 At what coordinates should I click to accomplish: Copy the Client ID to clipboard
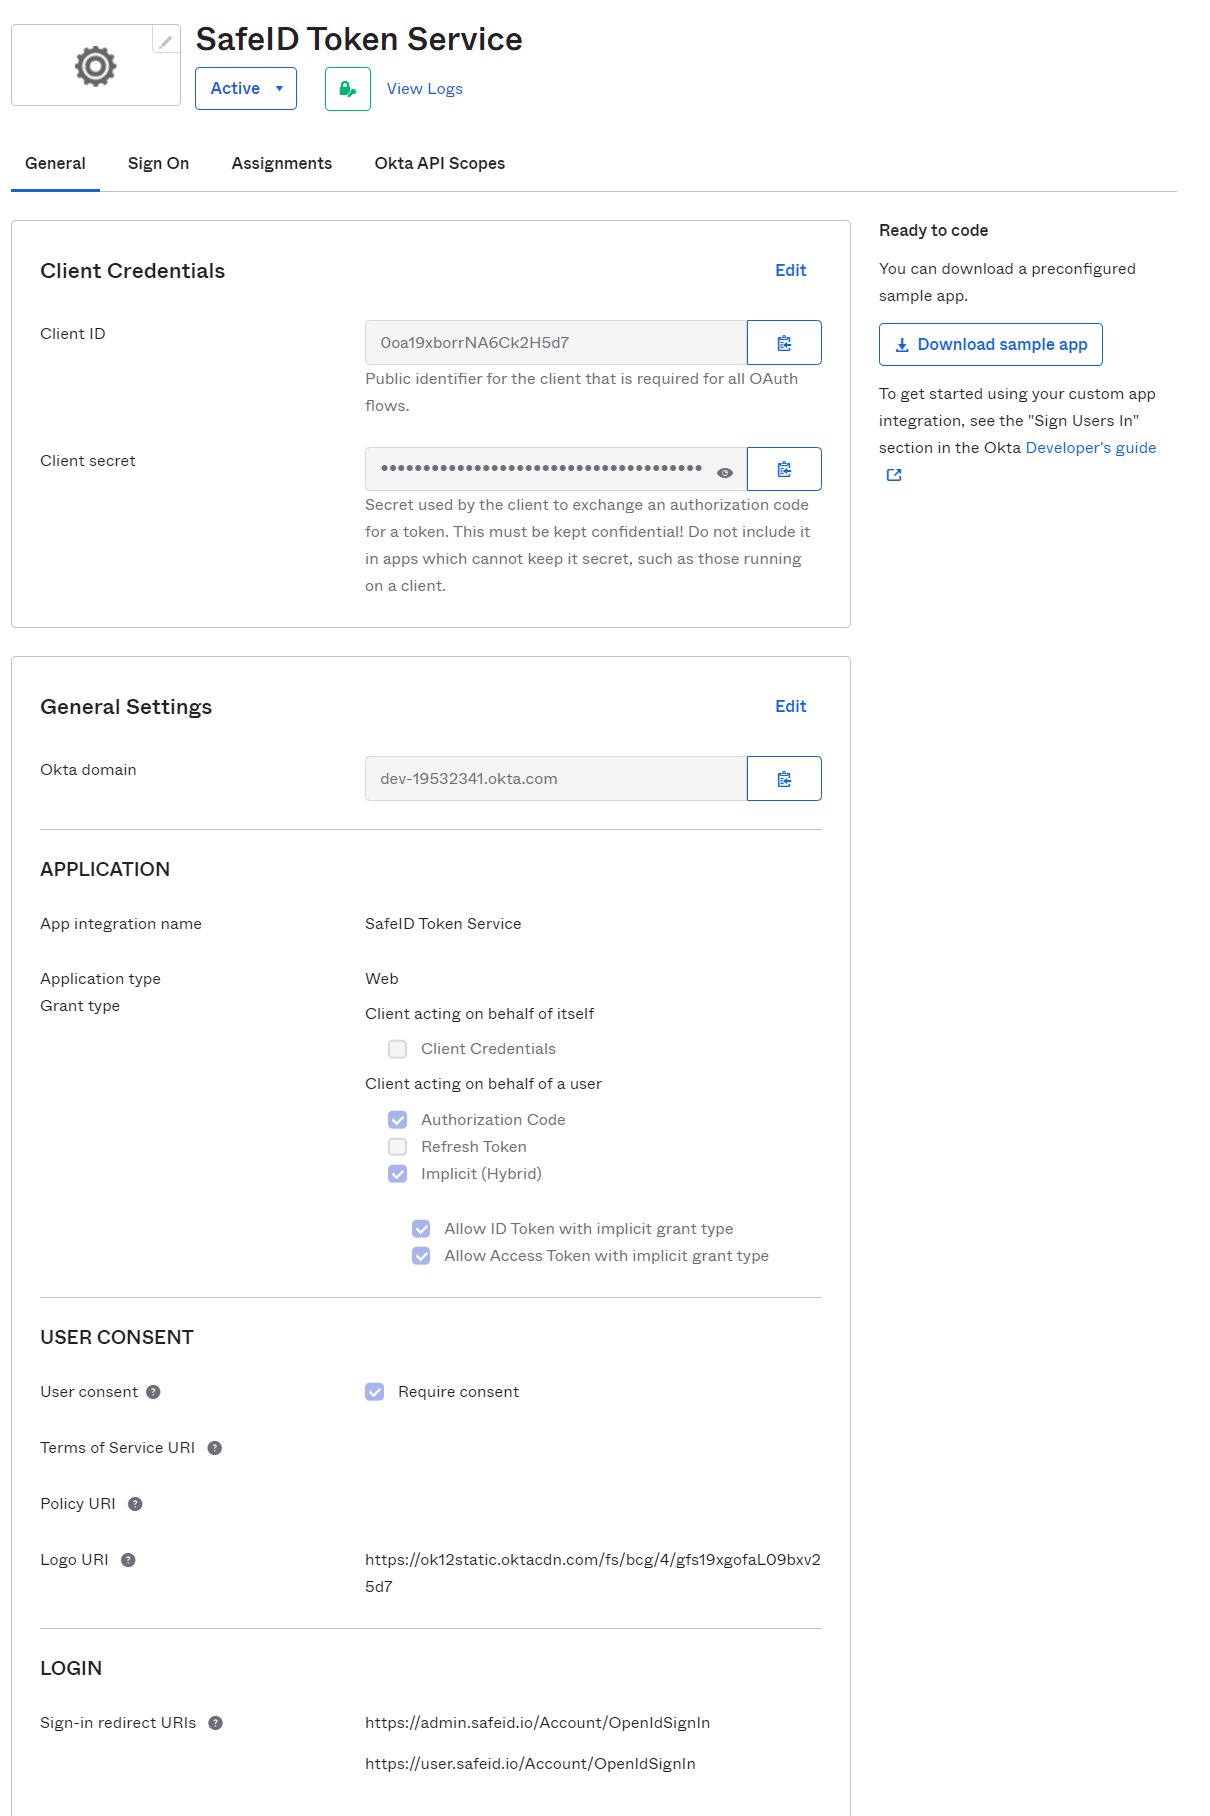(784, 343)
